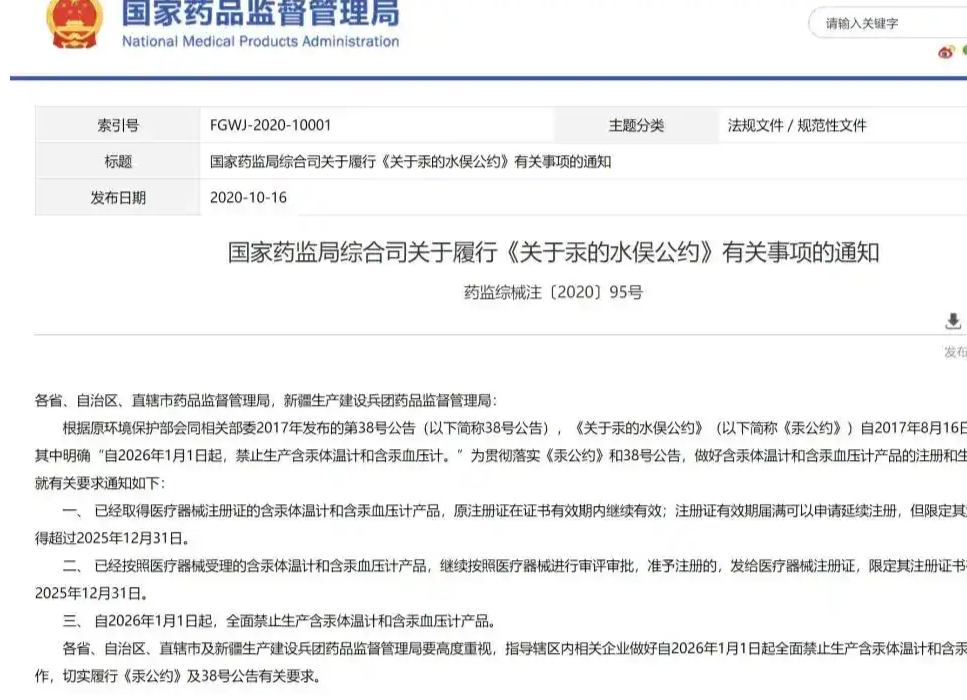The height and width of the screenshot is (700, 967).
Task: Select the 主题分类 label cell
Action: point(636,126)
